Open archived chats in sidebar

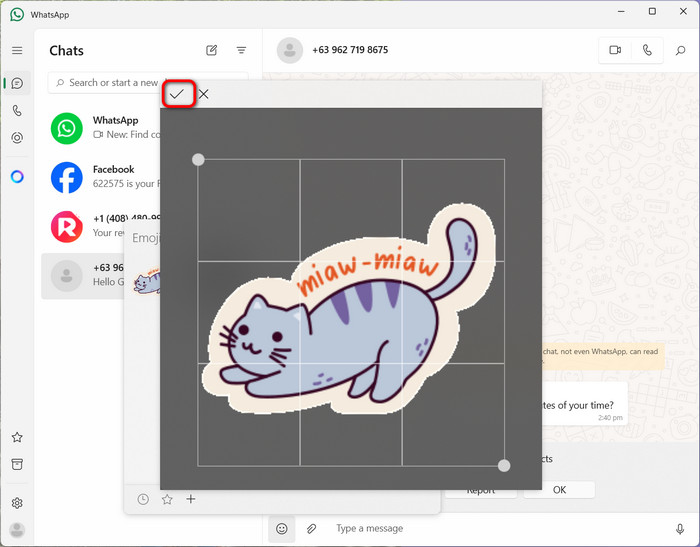[x=17, y=464]
